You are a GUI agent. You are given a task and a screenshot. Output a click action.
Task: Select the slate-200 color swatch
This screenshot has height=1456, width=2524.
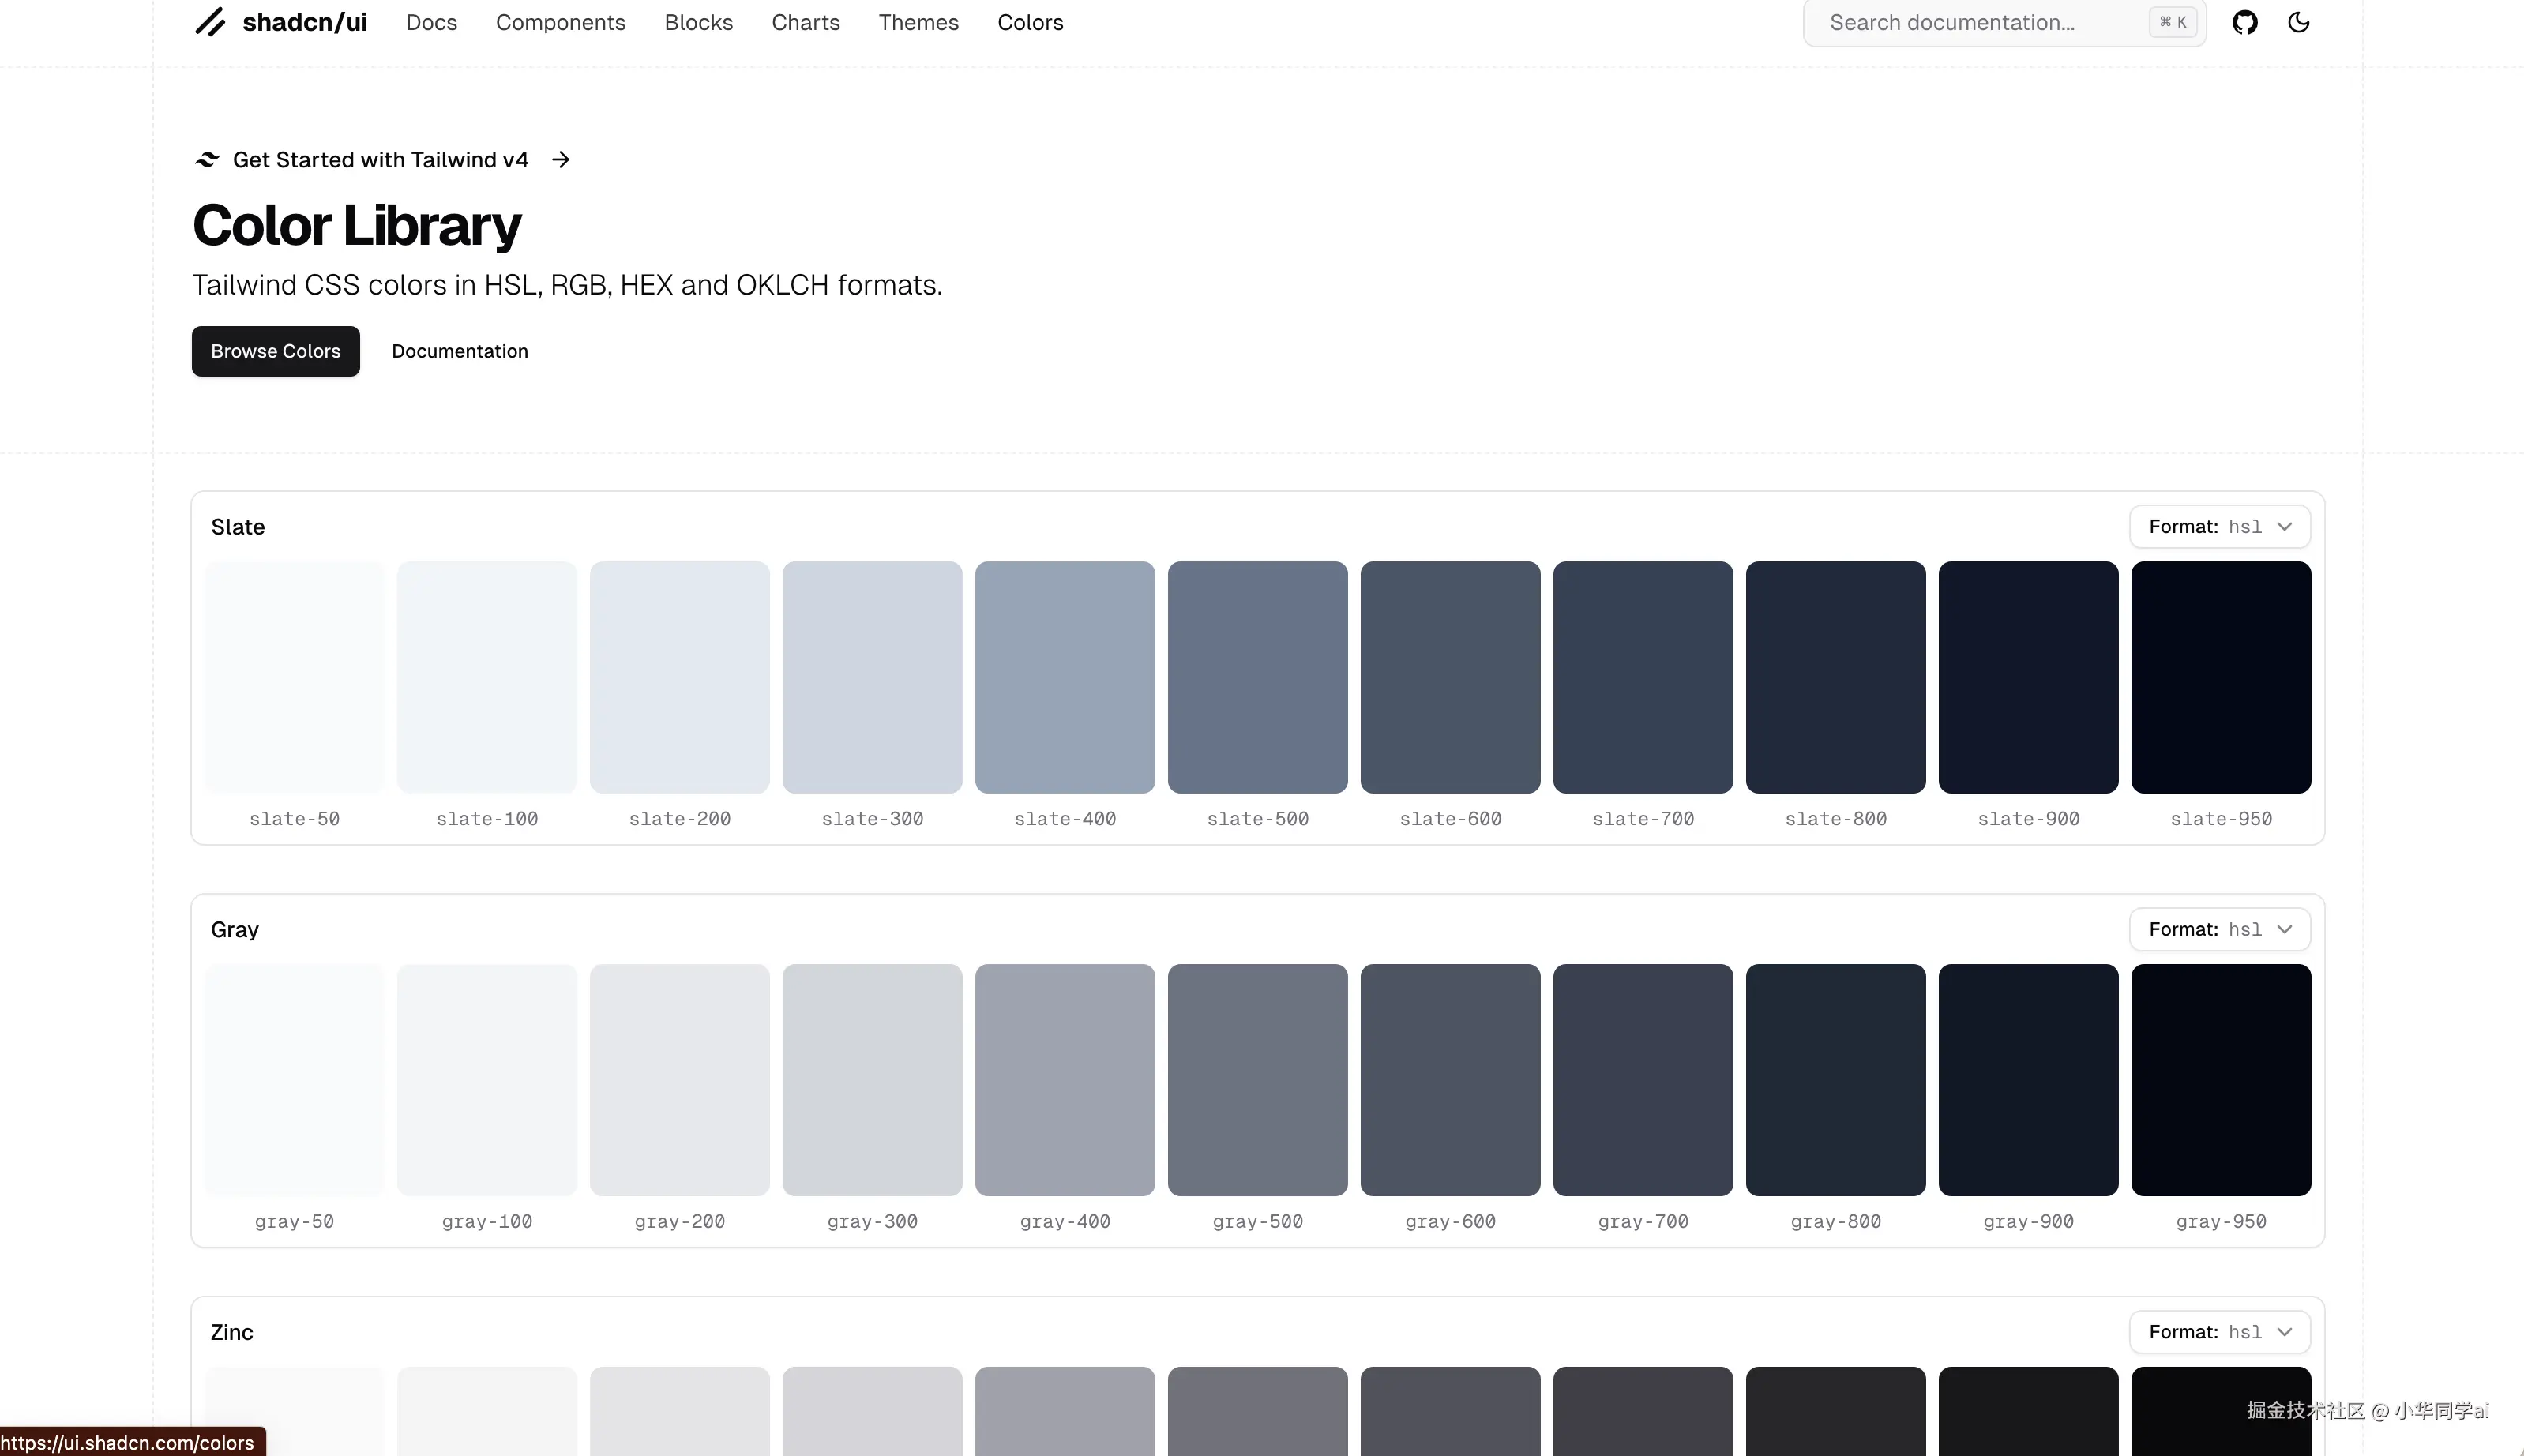(679, 677)
